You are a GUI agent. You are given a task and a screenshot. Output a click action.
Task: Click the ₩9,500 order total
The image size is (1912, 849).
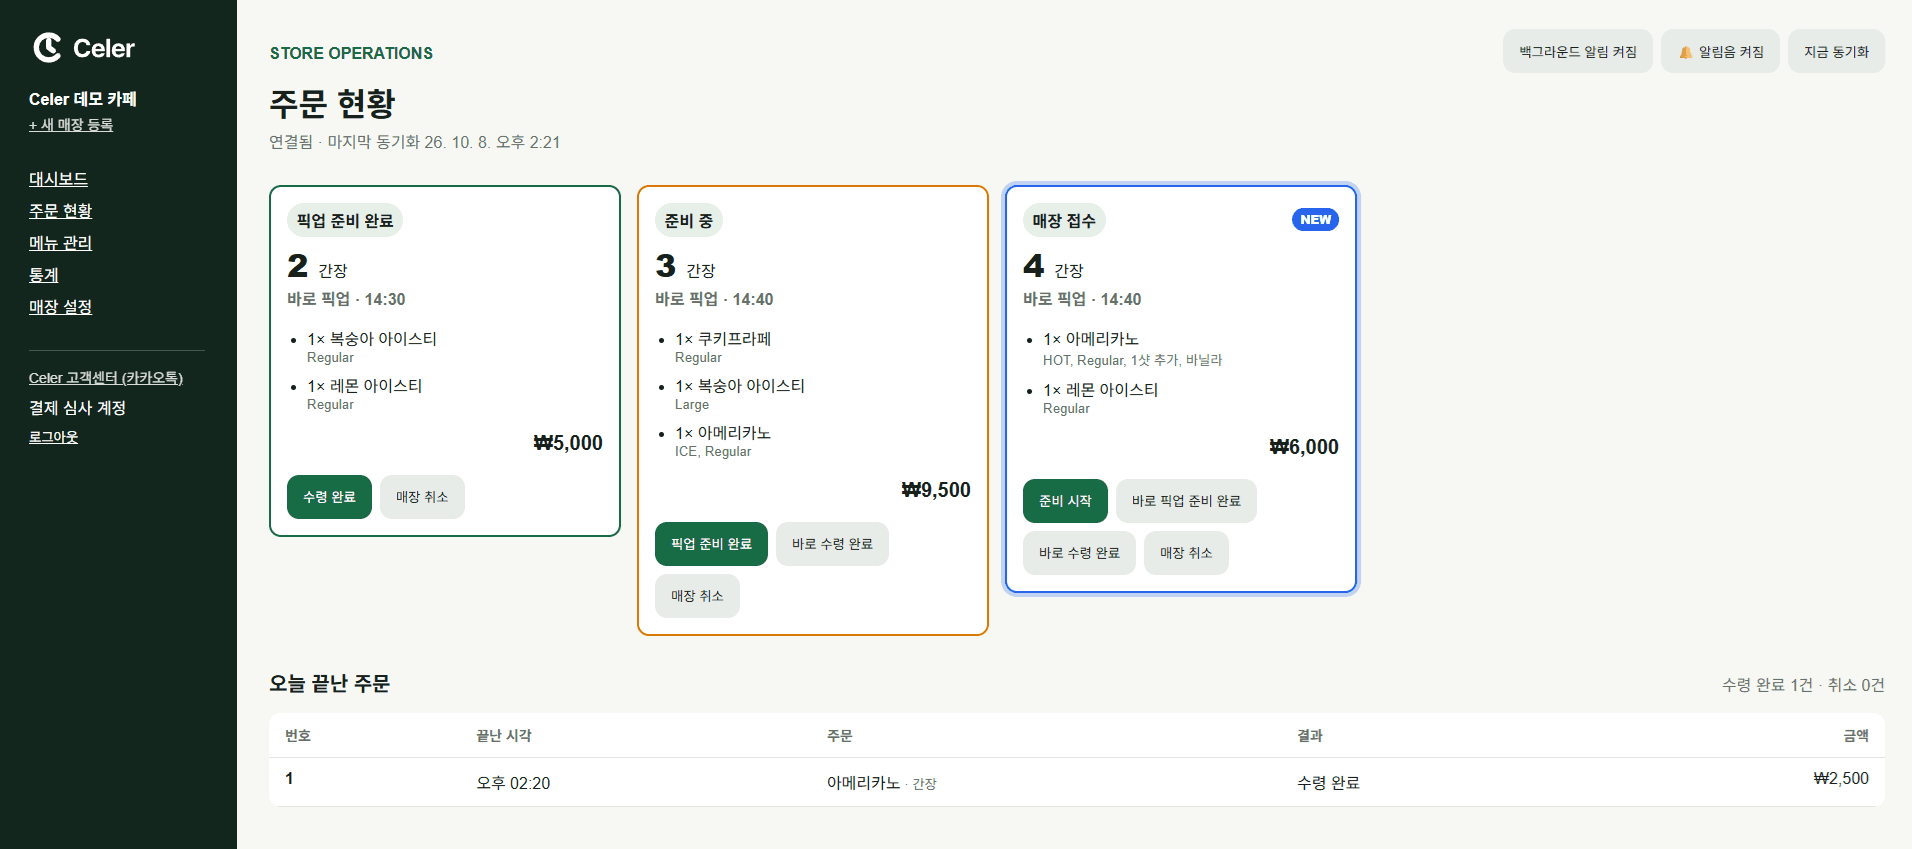tap(936, 490)
